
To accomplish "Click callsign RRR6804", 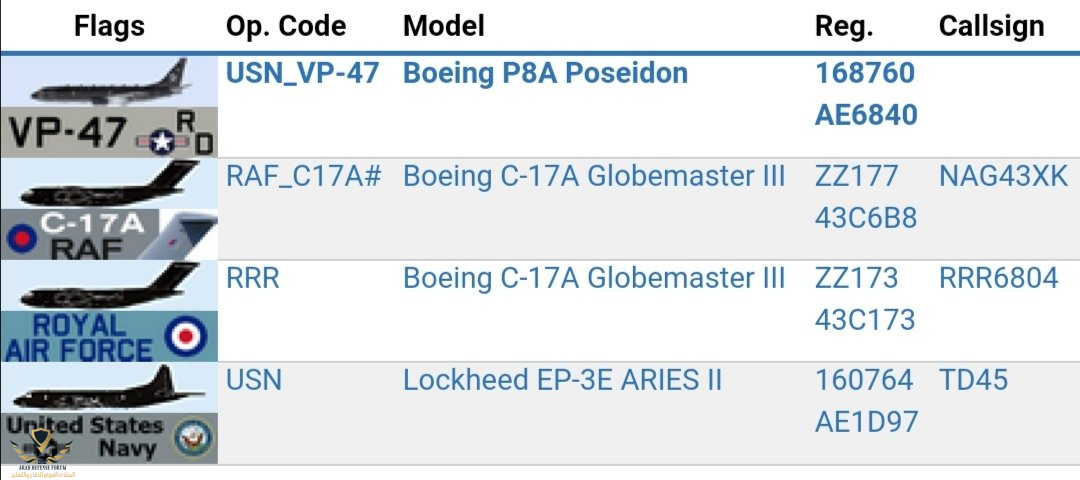I will pyautogui.click(x=998, y=278).
